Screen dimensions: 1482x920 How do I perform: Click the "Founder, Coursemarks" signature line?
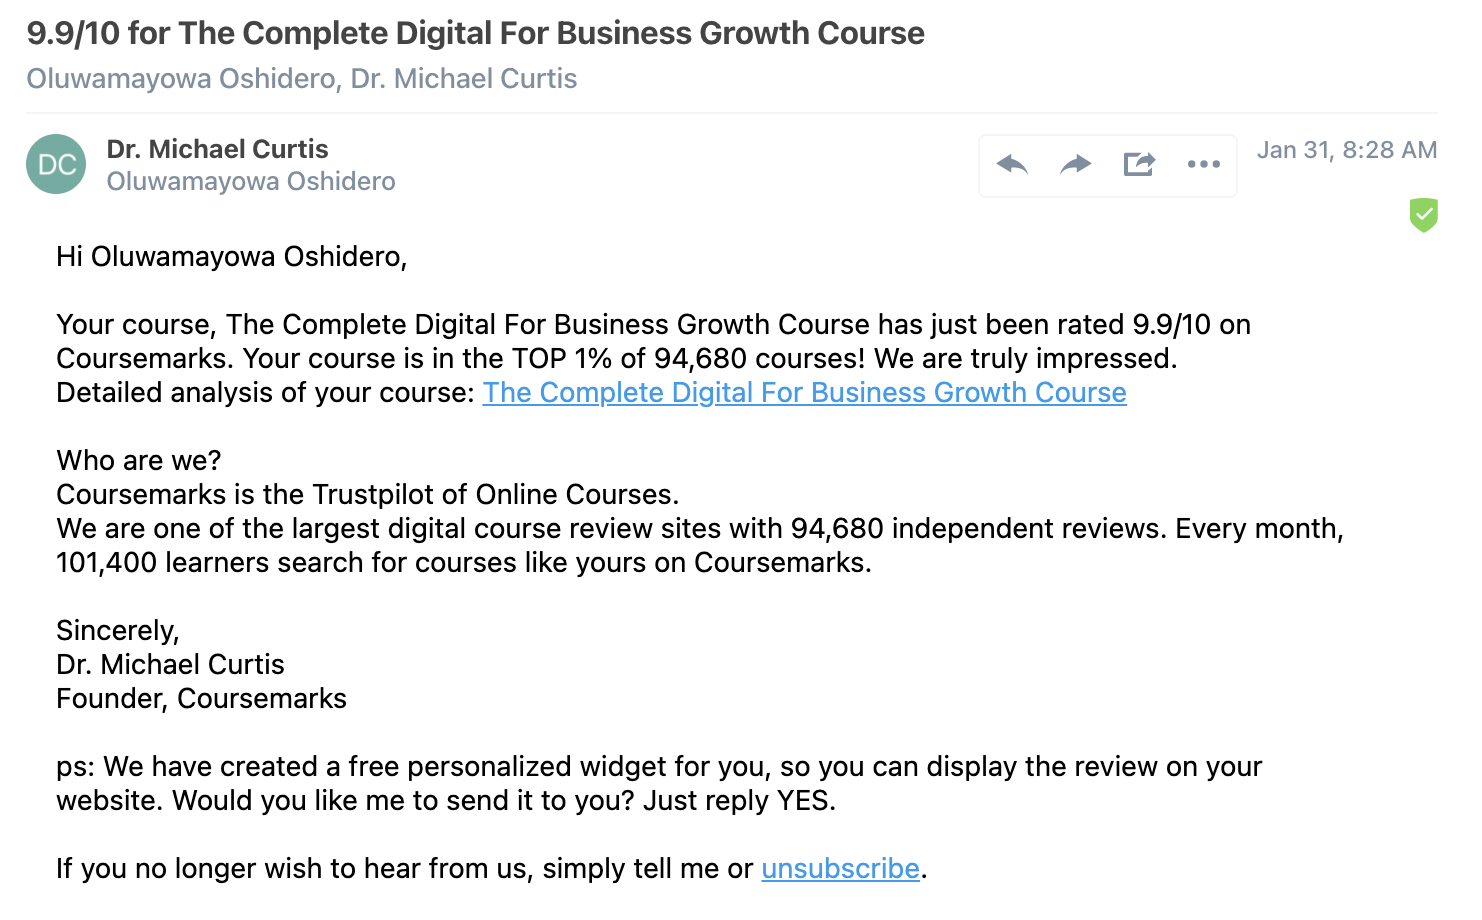click(201, 699)
